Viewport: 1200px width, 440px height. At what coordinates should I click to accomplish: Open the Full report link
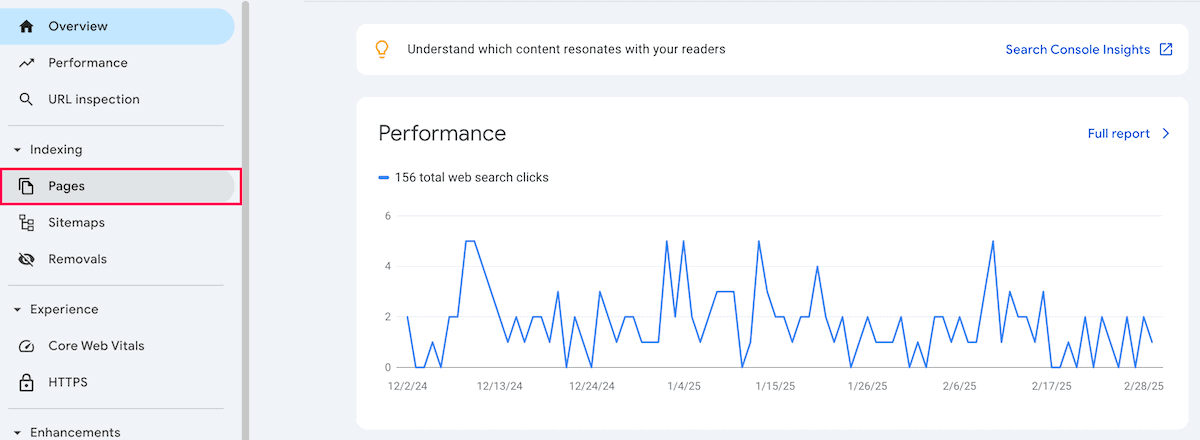[1118, 134]
